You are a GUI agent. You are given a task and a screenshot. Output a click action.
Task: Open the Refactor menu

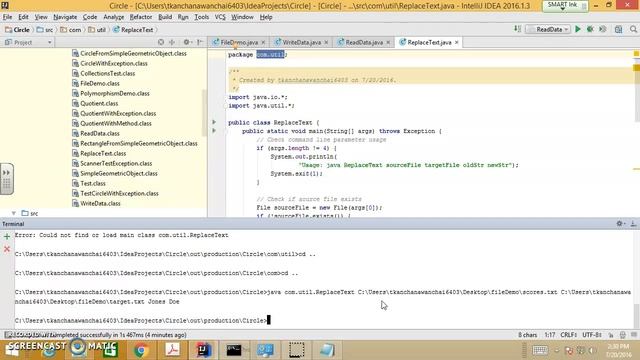click(x=141, y=17)
